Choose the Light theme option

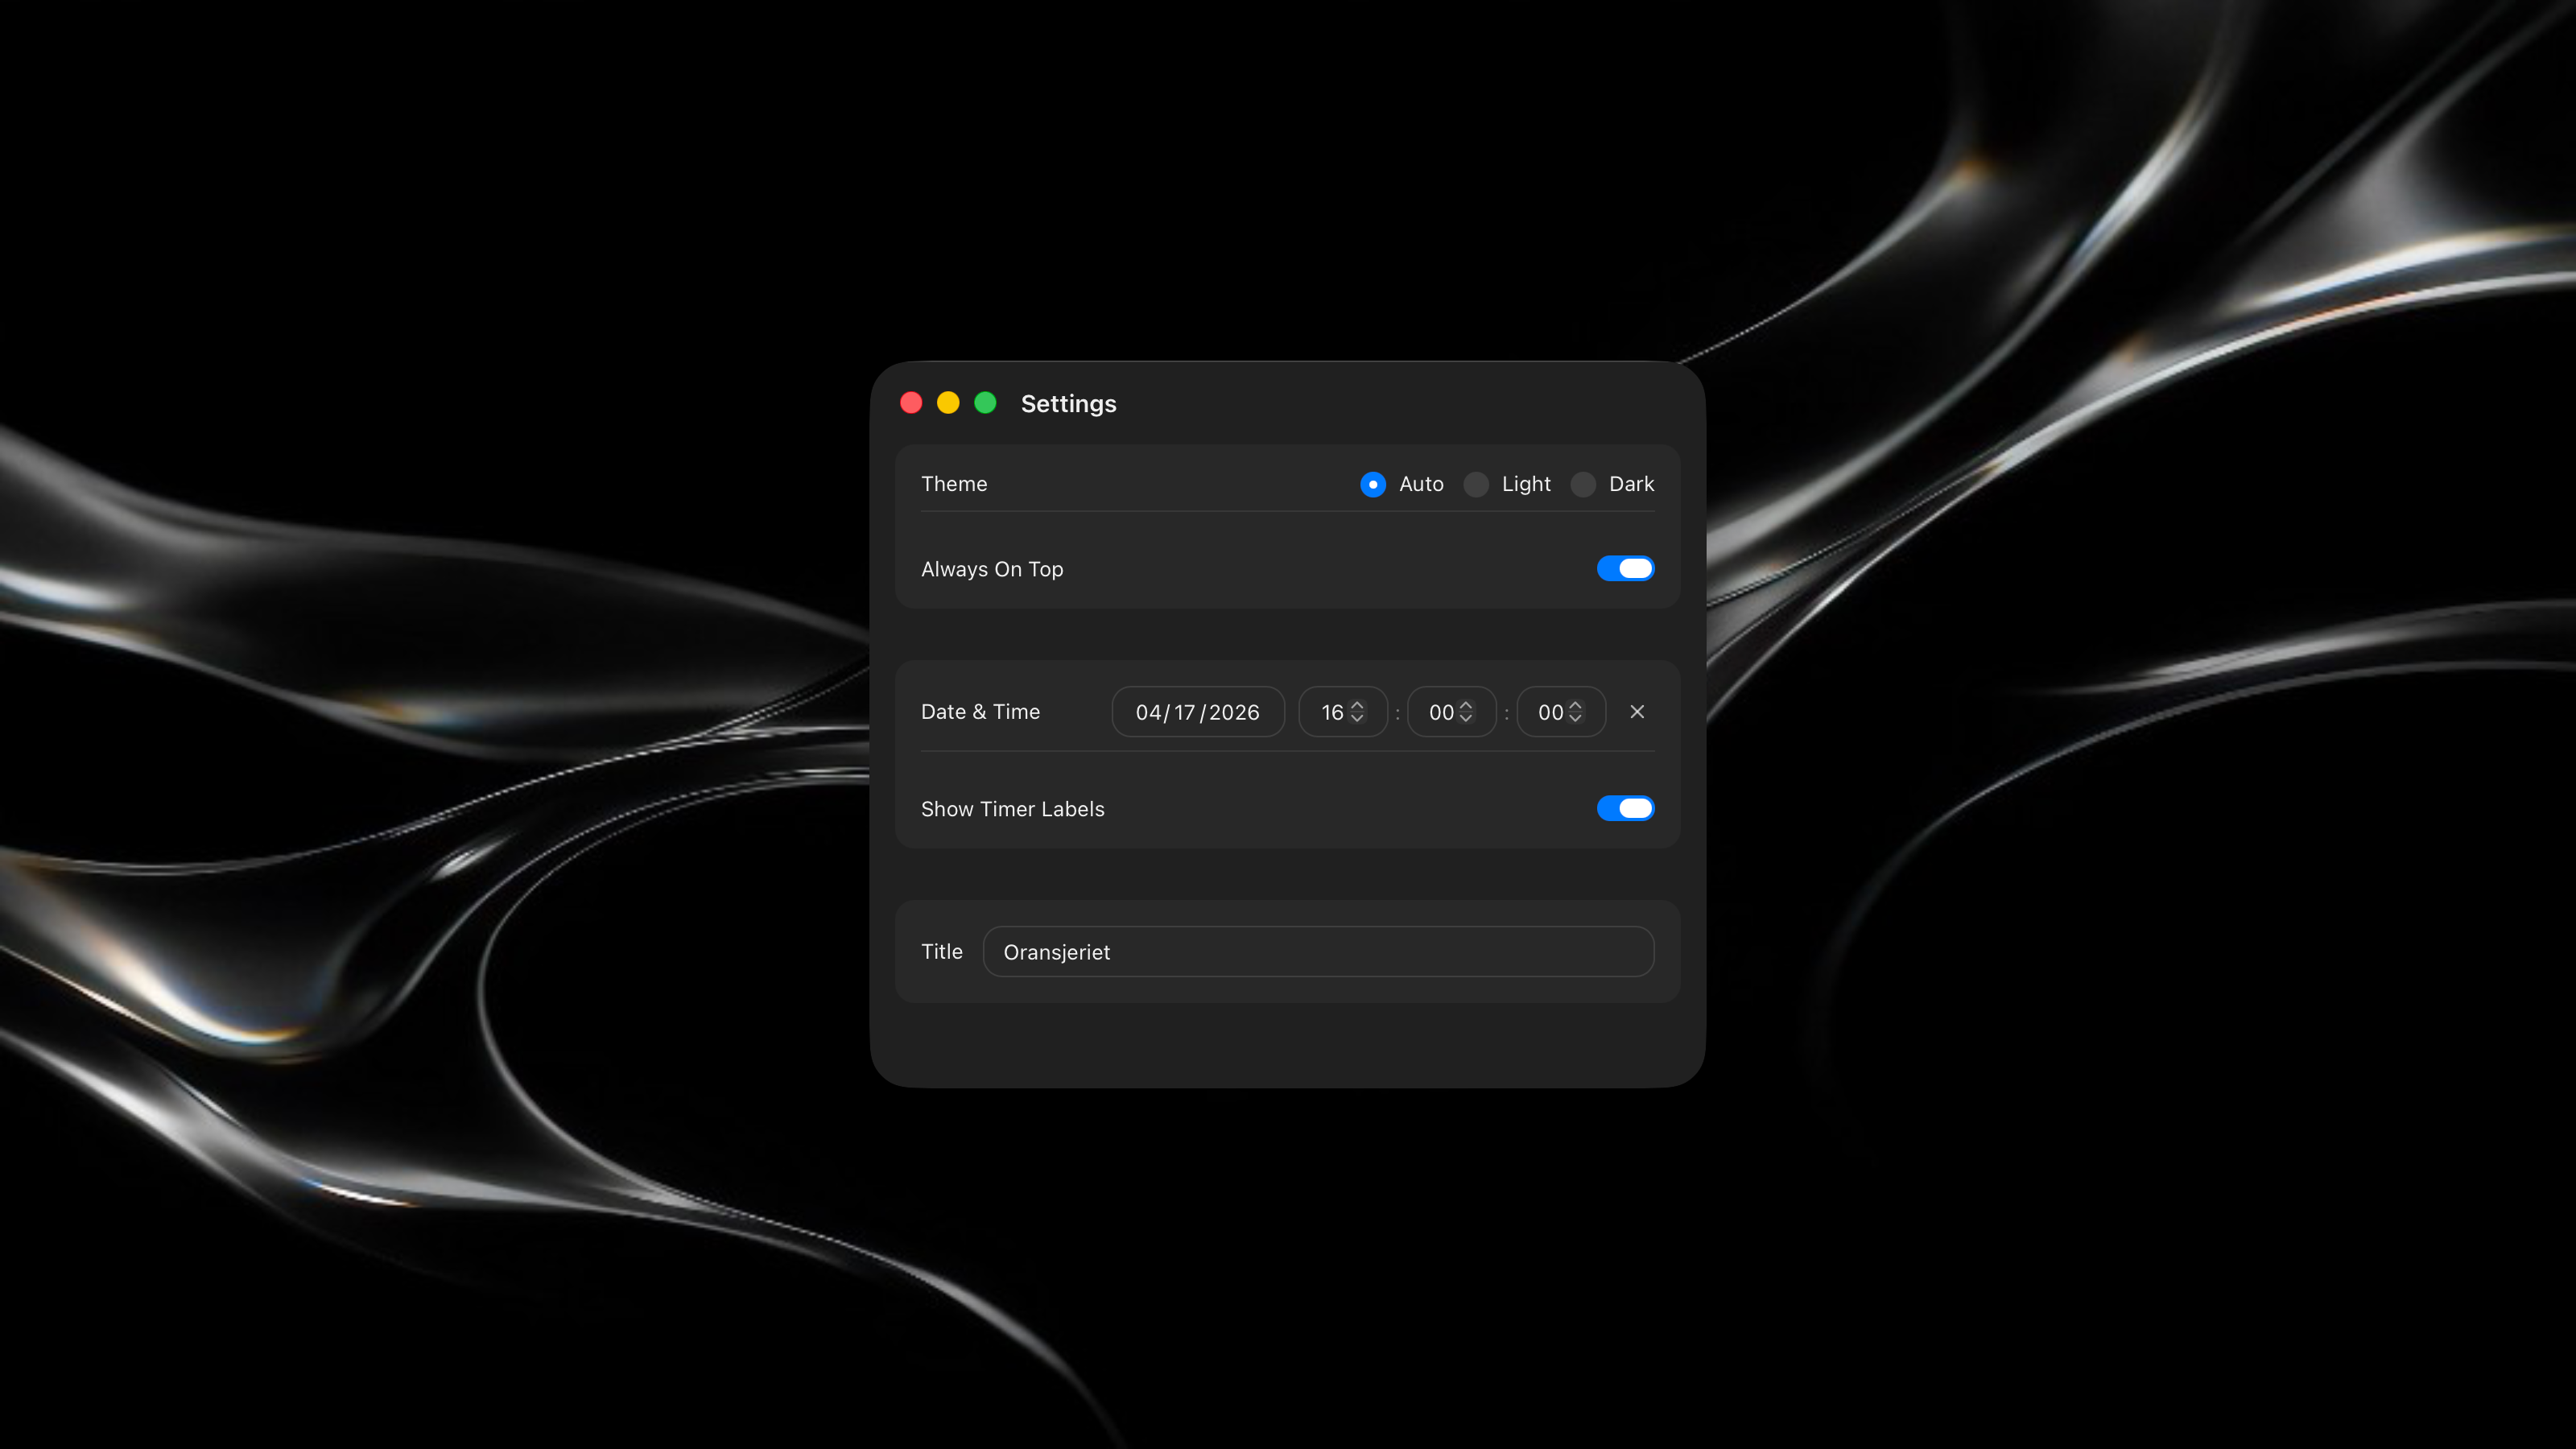click(1476, 484)
